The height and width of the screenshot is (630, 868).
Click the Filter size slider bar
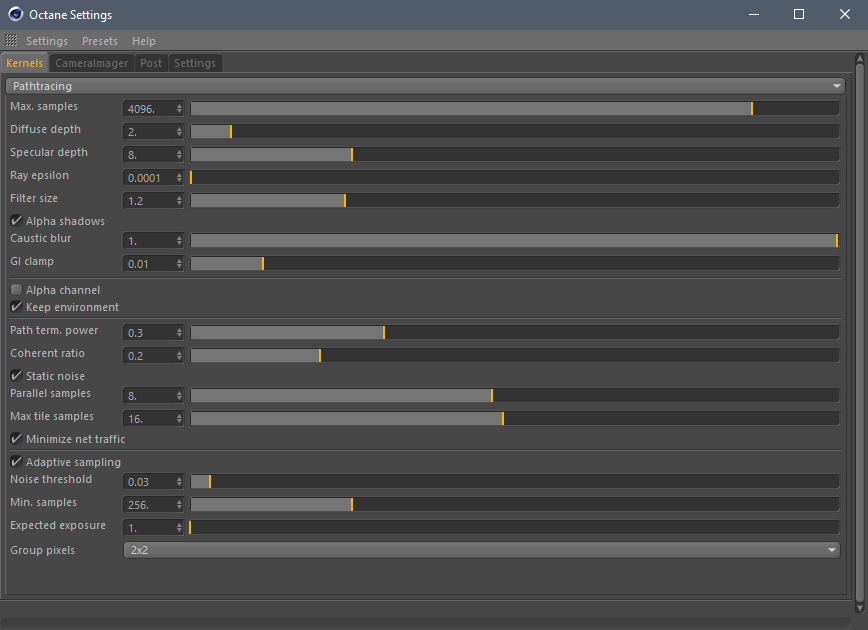coord(515,200)
